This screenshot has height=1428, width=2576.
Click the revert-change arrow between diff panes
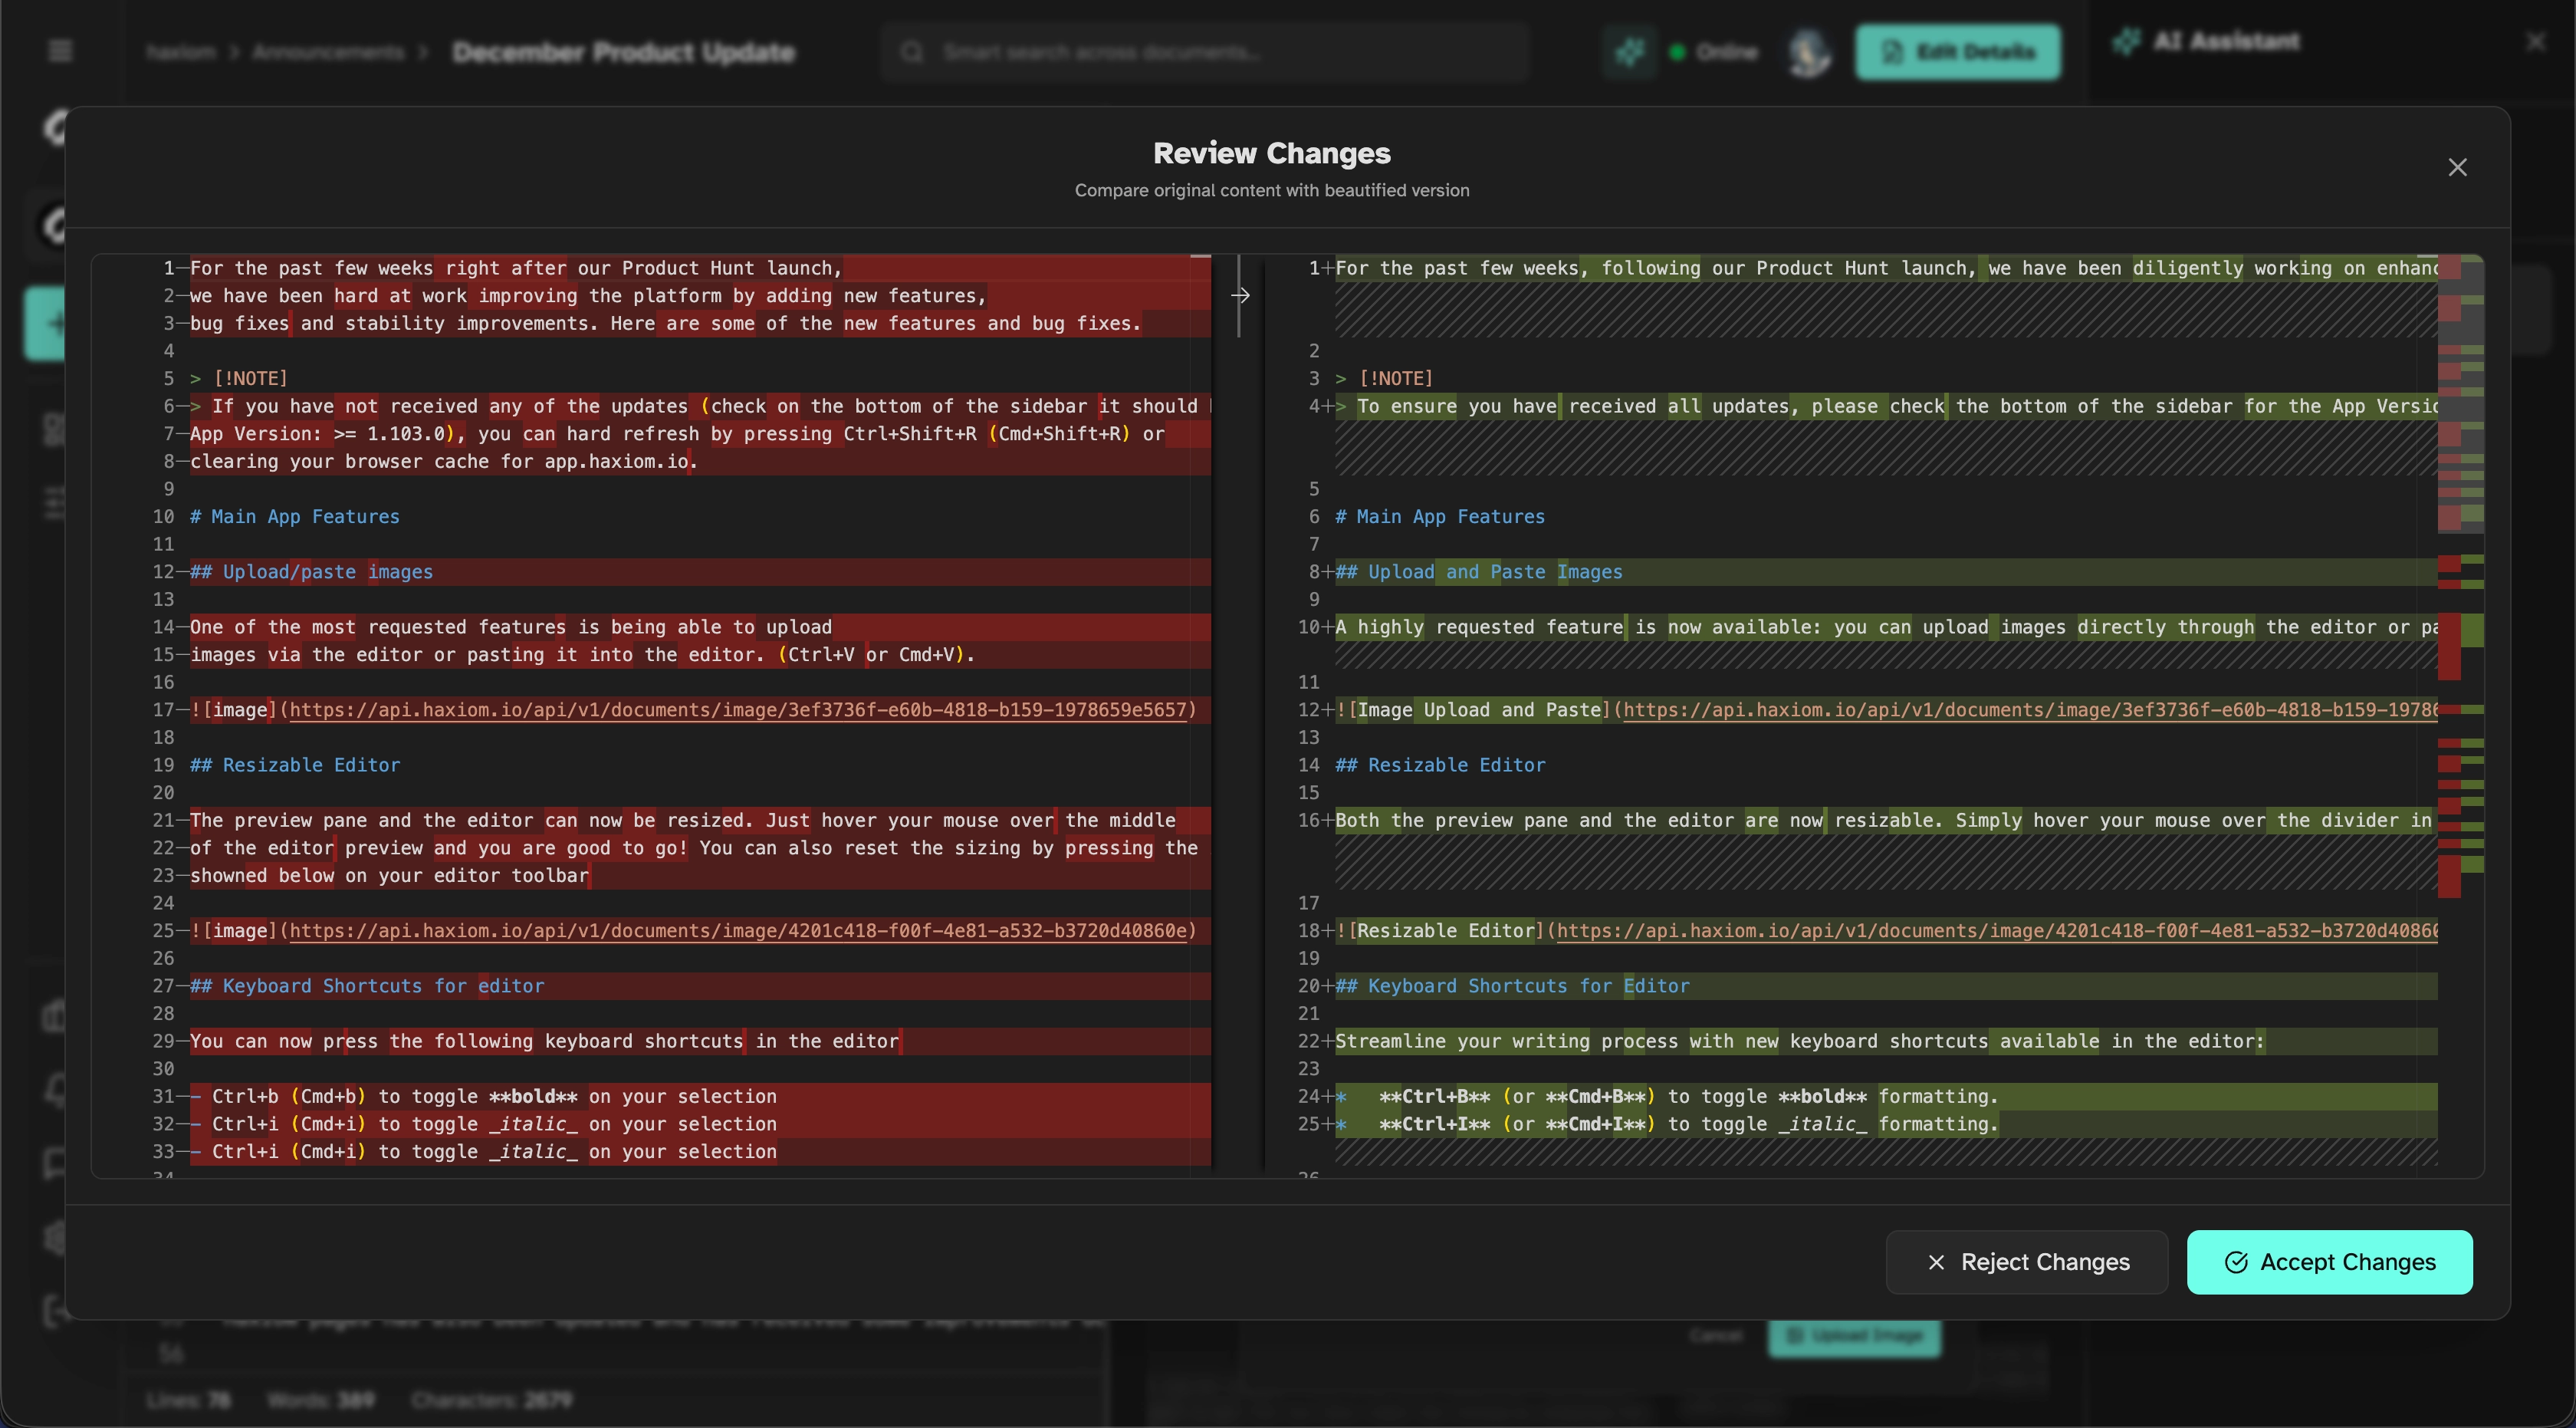[x=1240, y=295]
